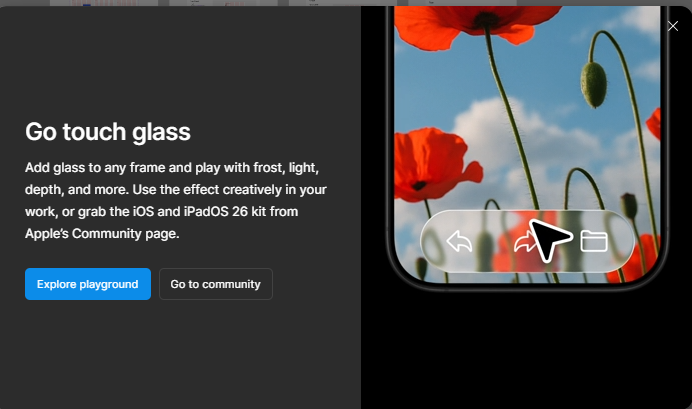Screen dimensions: 692x409
Task: Tap the redo arrow in glass bar
Action: click(x=524, y=243)
